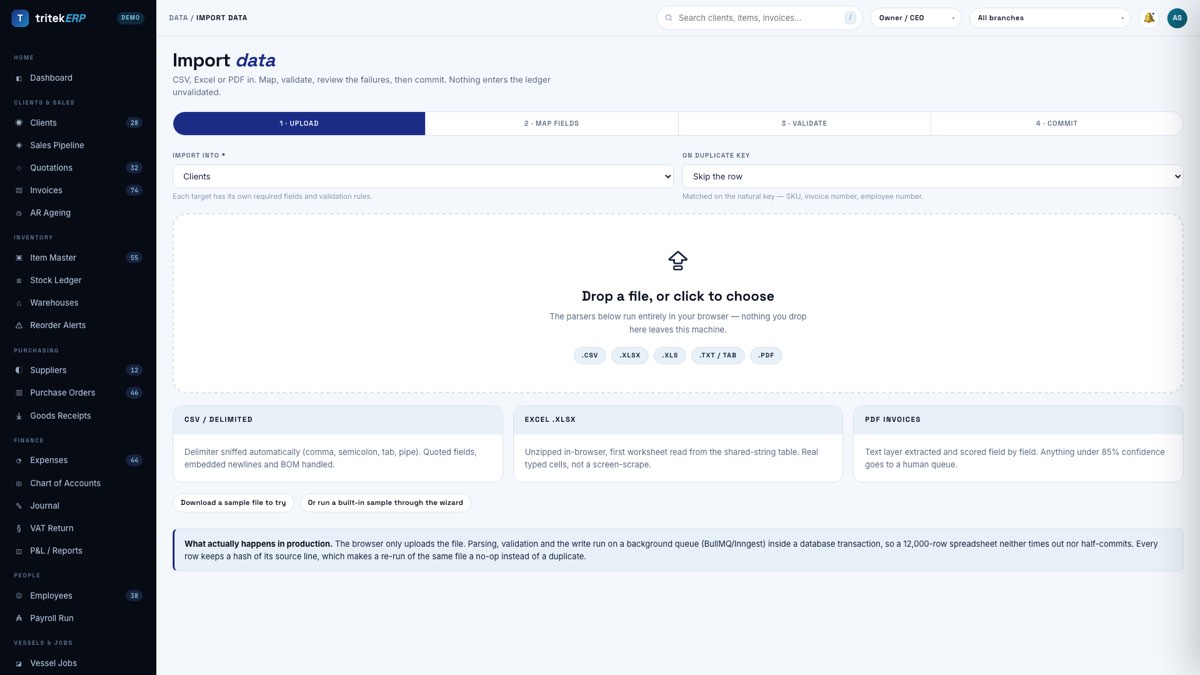Screen dimensions: 1200x675
Task: Click the Drop a file, or click to choose area
Action: (x=678, y=303)
